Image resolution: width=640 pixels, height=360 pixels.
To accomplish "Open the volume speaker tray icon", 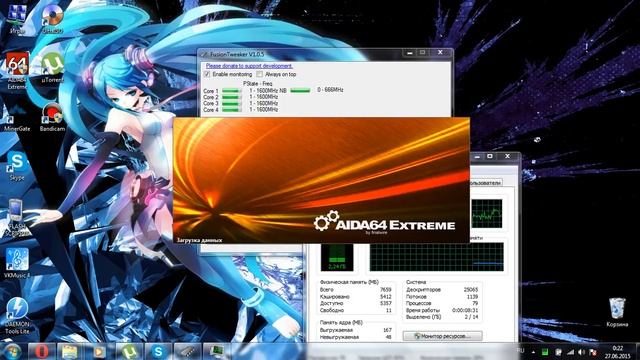I will coord(582,352).
